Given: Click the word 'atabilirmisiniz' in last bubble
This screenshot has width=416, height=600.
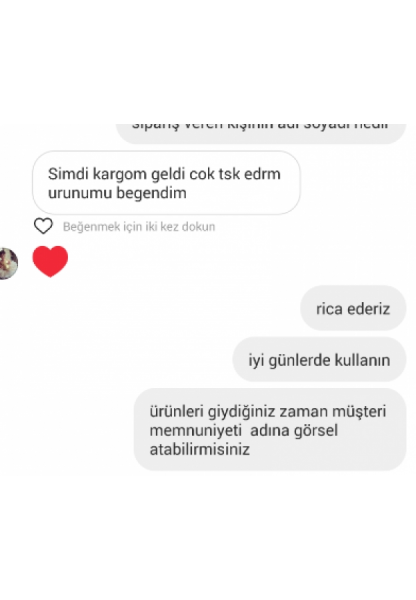Looking at the screenshot, I should 199,449.
